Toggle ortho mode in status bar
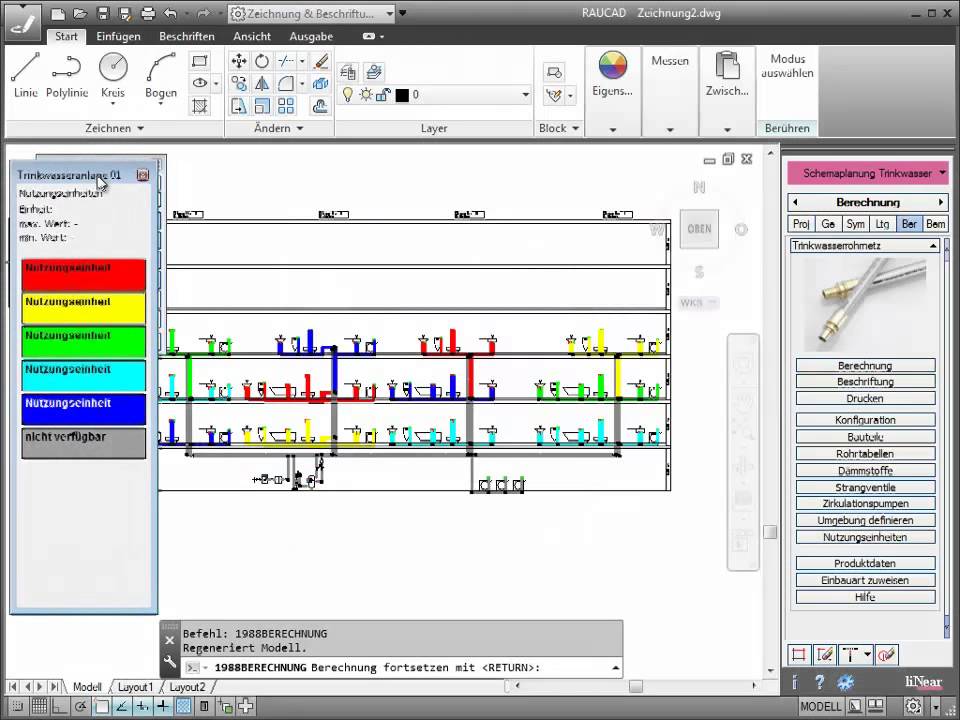960x720 pixels. coord(59,706)
